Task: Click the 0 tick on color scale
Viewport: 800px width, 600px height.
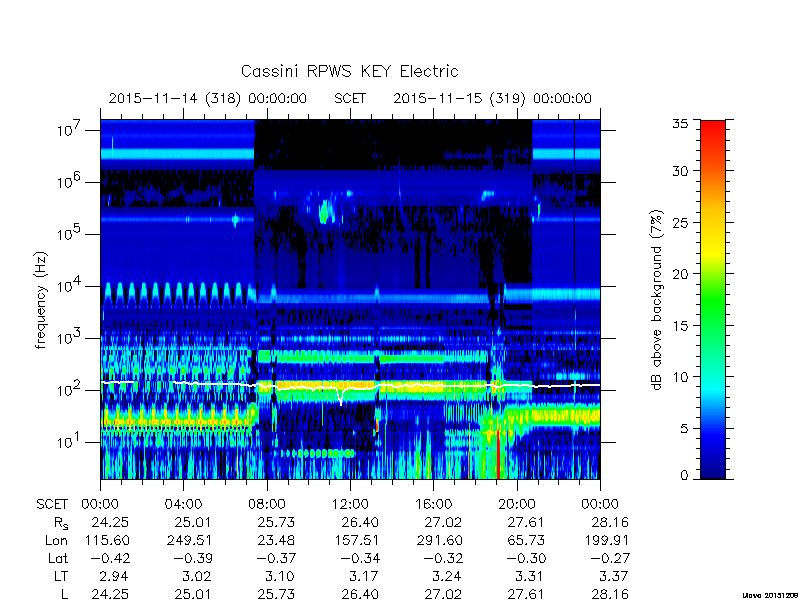Action: pos(684,475)
